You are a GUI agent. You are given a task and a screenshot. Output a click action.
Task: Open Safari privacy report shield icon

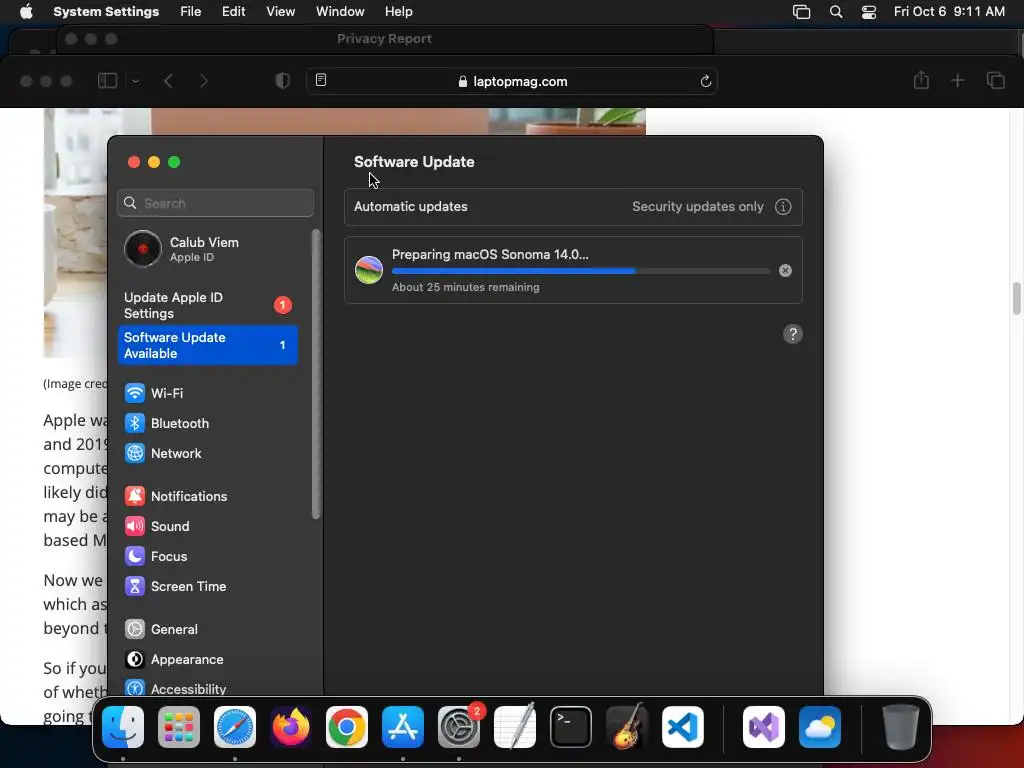[282, 81]
